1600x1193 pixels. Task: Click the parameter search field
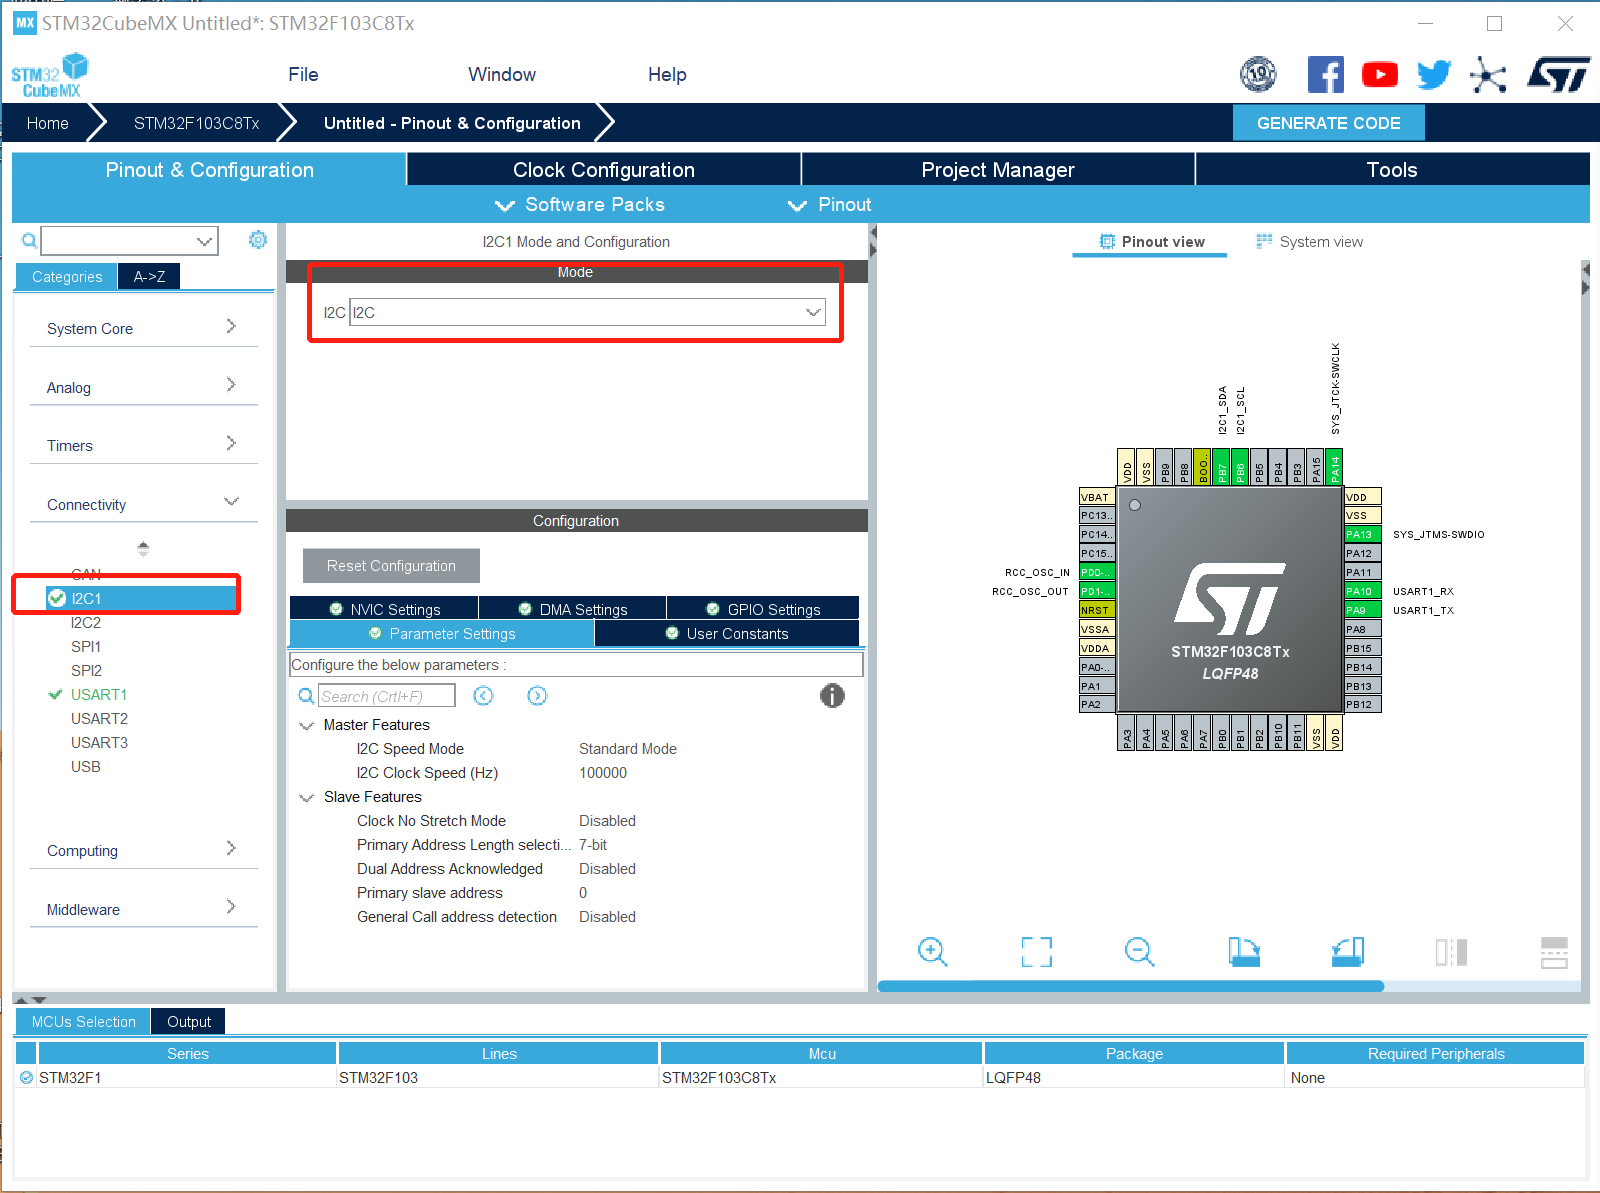click(385, 695)
